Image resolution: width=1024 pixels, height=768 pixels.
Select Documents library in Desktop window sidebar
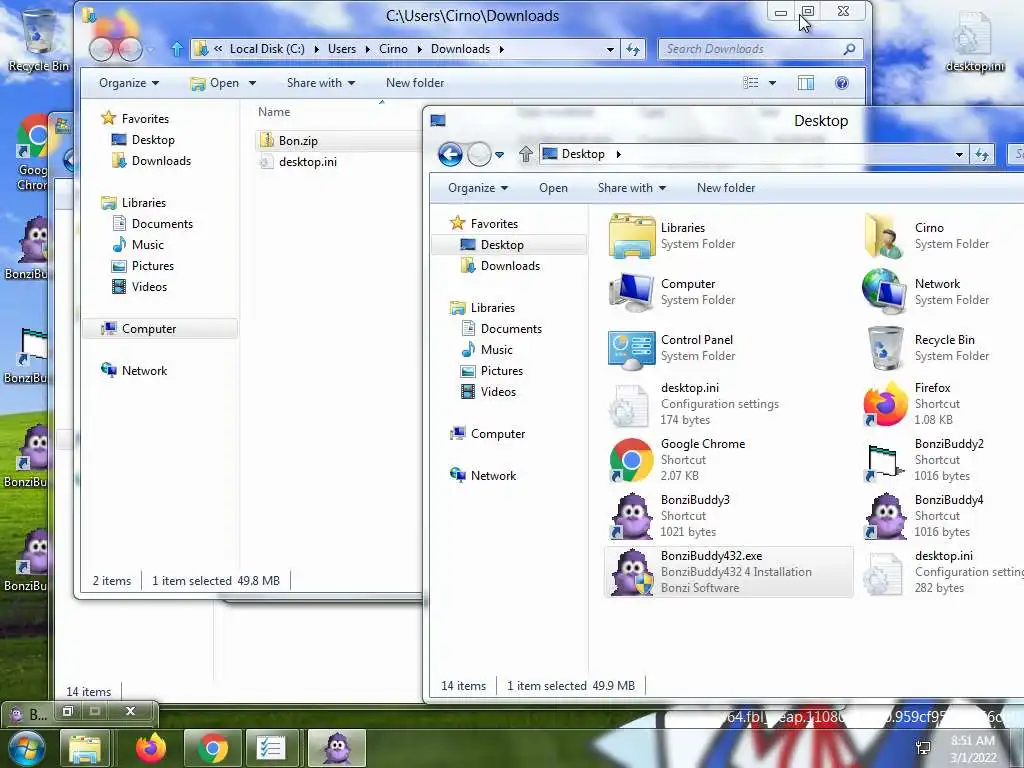pos(503,328)
